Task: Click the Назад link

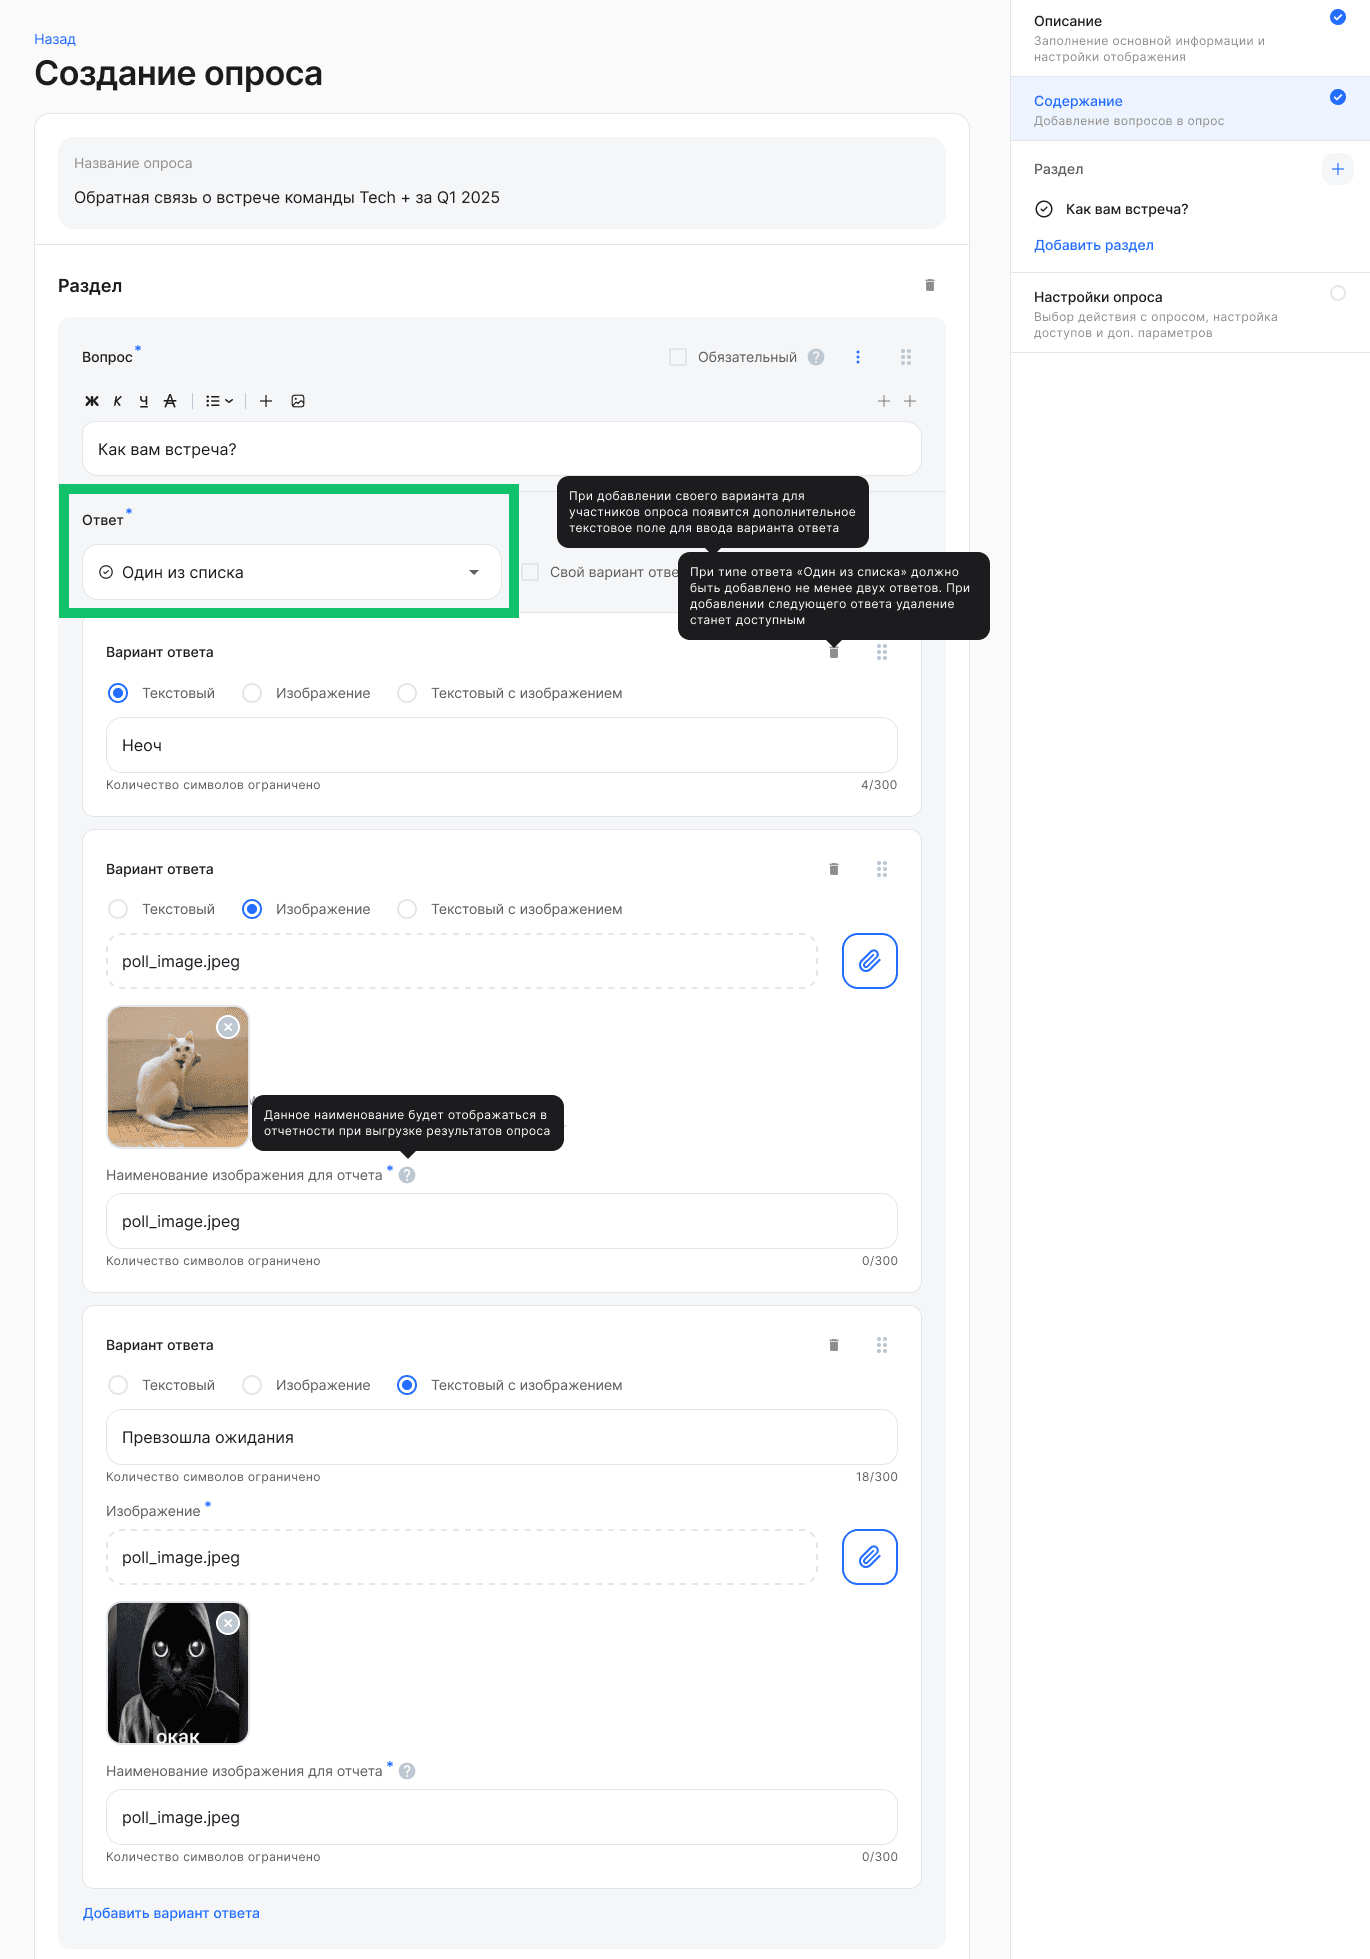Action: coord(55,39)
